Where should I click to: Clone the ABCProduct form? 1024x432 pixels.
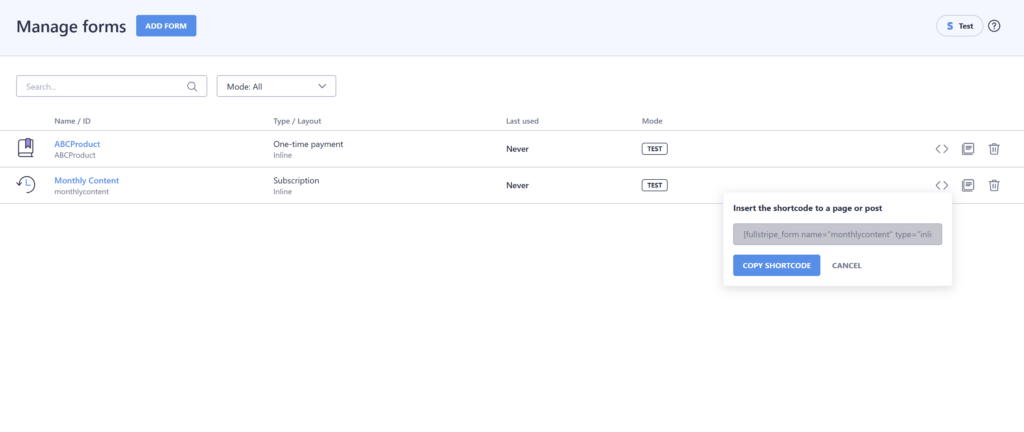click(968, 149)
